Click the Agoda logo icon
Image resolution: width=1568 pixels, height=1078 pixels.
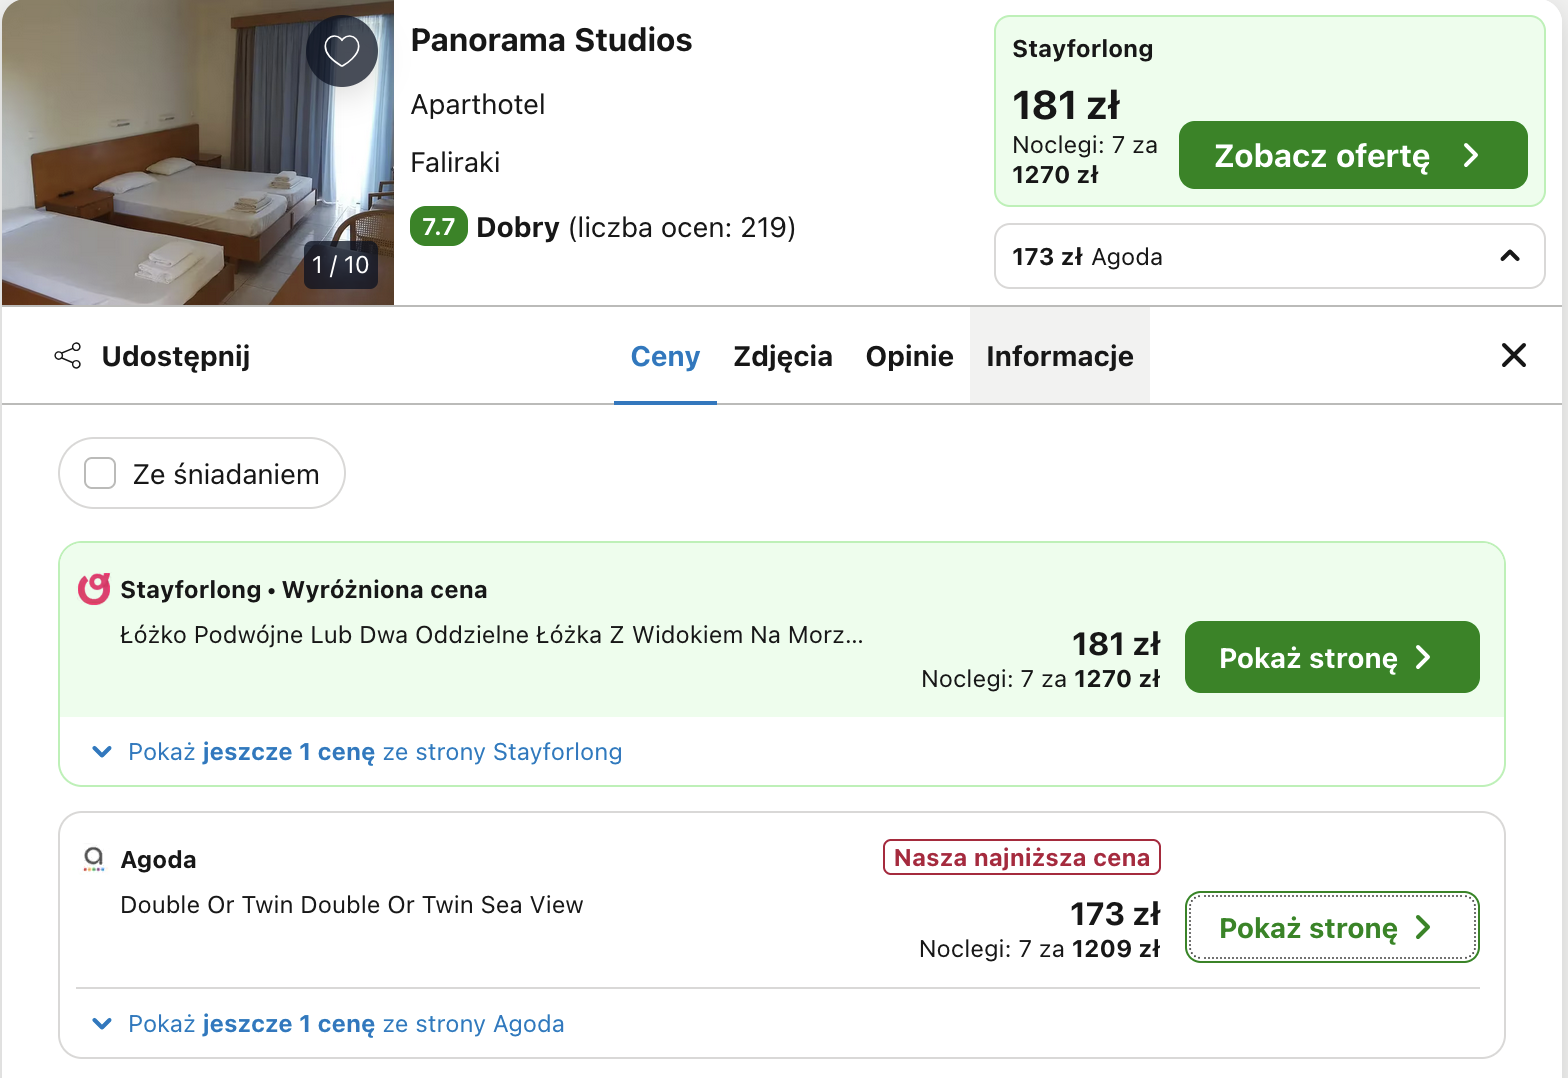(94, 859)
